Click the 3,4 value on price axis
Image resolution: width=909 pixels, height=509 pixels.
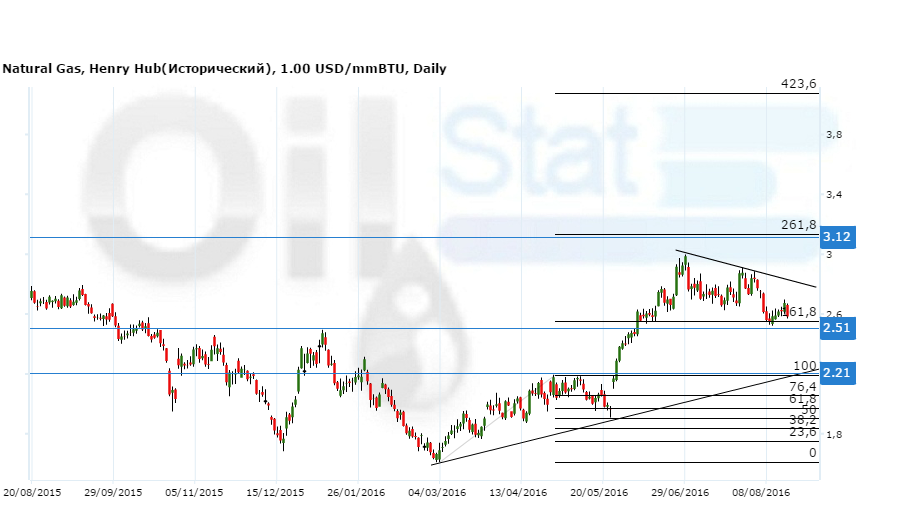[x=832, y=194]
